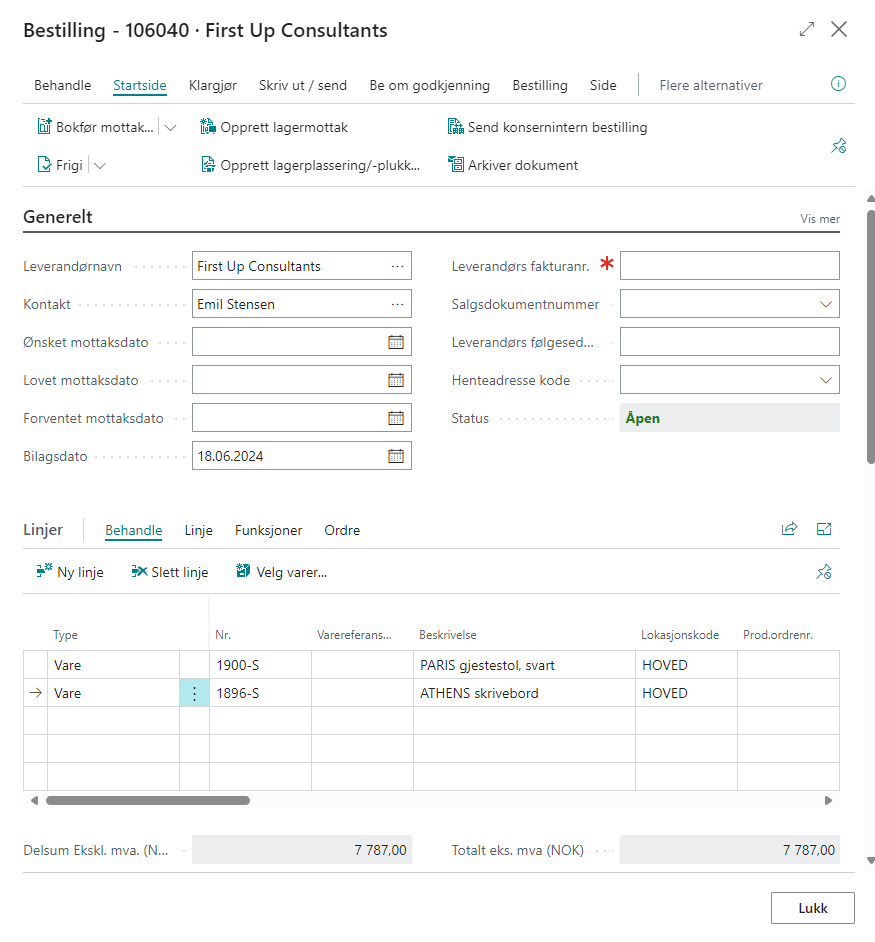Click the Lukk button
The image size is (875, 942).
[812, 908]
